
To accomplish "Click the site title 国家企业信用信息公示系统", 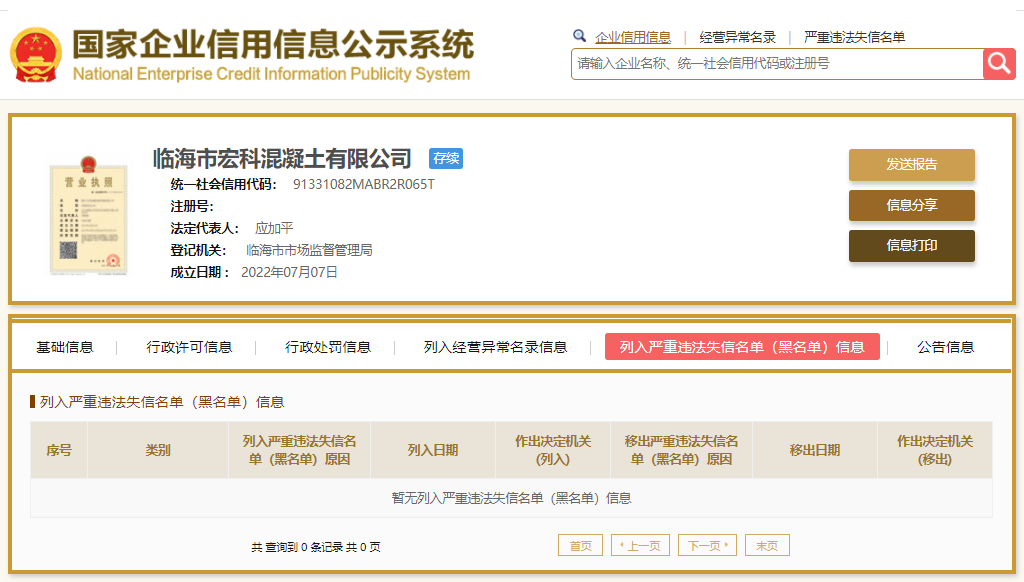I will click(273, 44).
